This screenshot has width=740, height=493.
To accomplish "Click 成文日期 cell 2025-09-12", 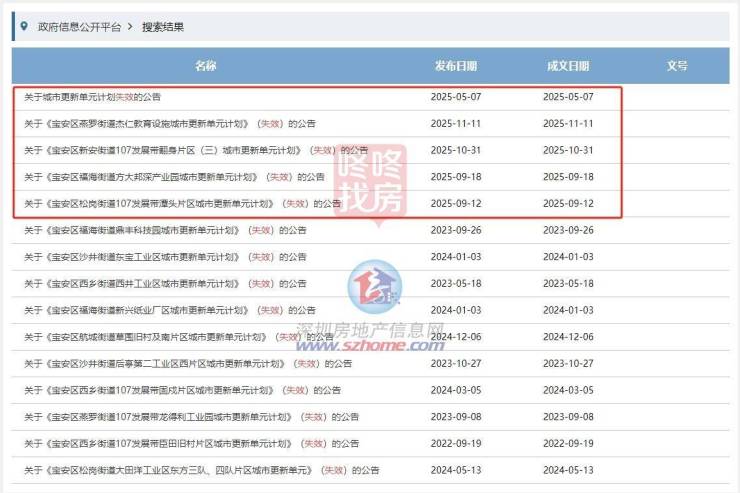I will pos(568,203).
